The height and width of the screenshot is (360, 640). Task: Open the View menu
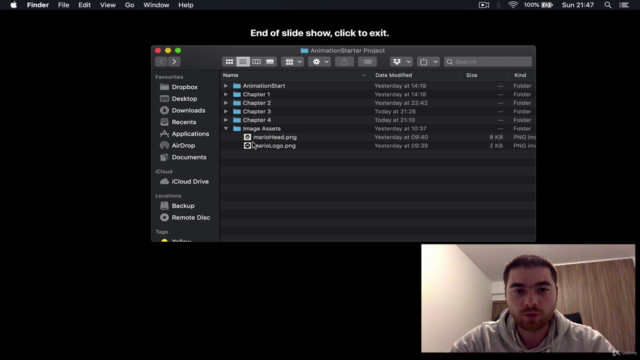tap(108, 5)
